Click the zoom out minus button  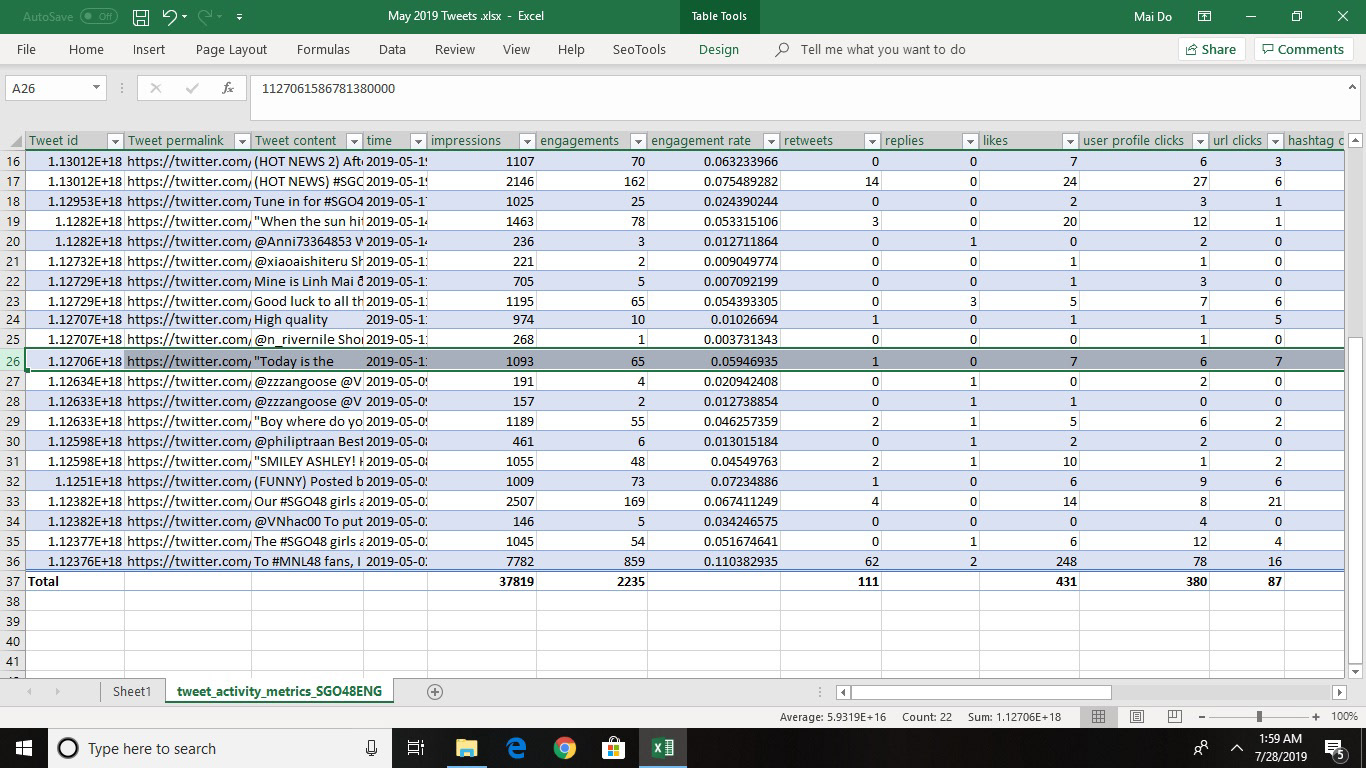pyautogui.click(x=1202, y=717)
